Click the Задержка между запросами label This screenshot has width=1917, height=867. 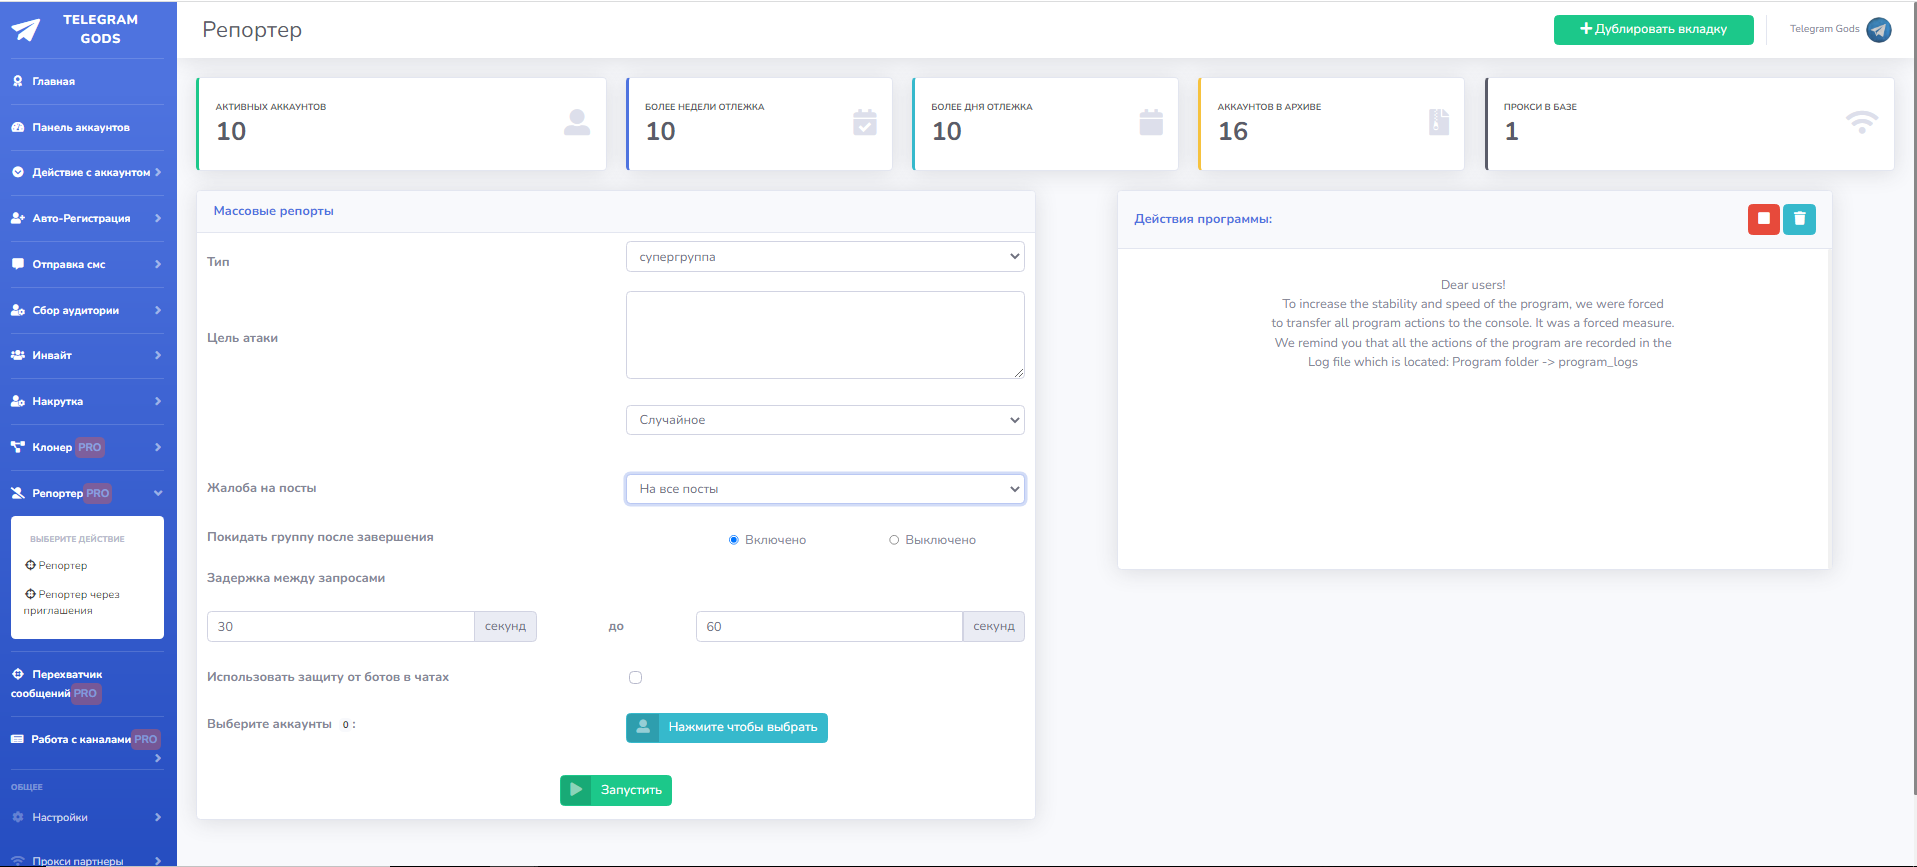296,578
